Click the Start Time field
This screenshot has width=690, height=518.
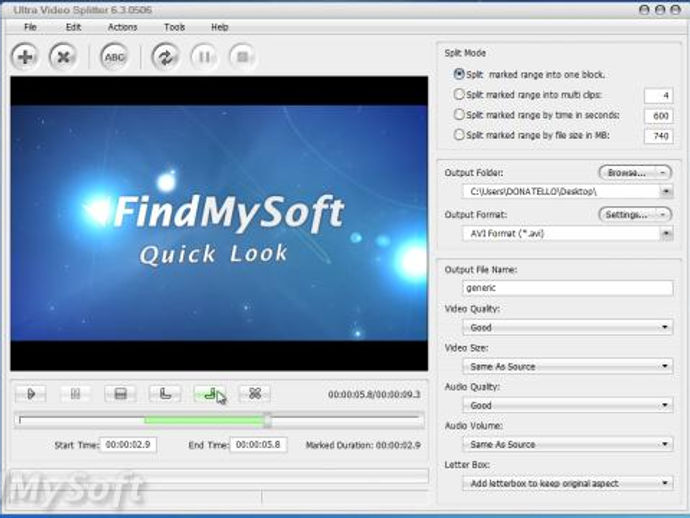click(128, 445)
